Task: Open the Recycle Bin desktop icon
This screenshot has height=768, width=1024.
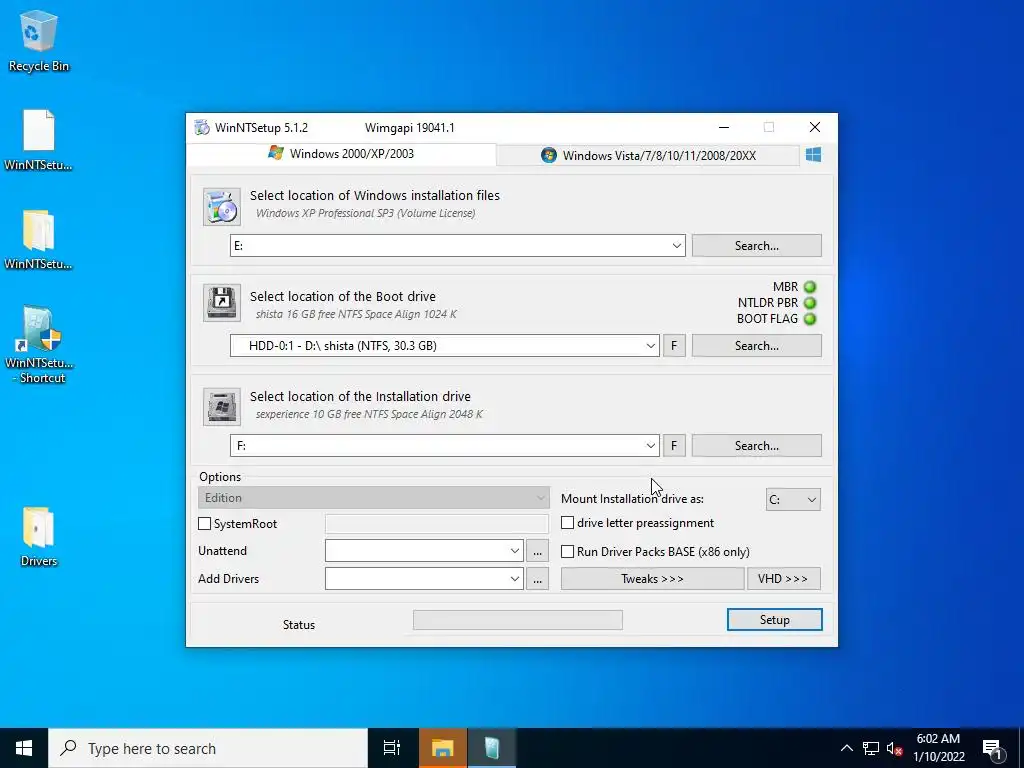Action: point(39,40)
